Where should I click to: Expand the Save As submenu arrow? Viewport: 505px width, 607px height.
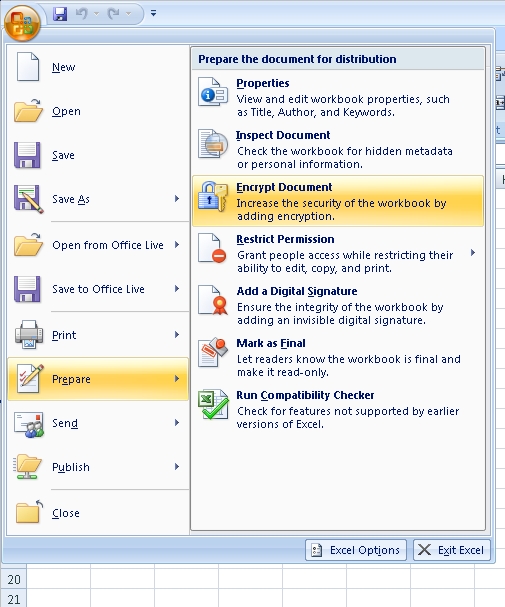[x=177, y=199]
